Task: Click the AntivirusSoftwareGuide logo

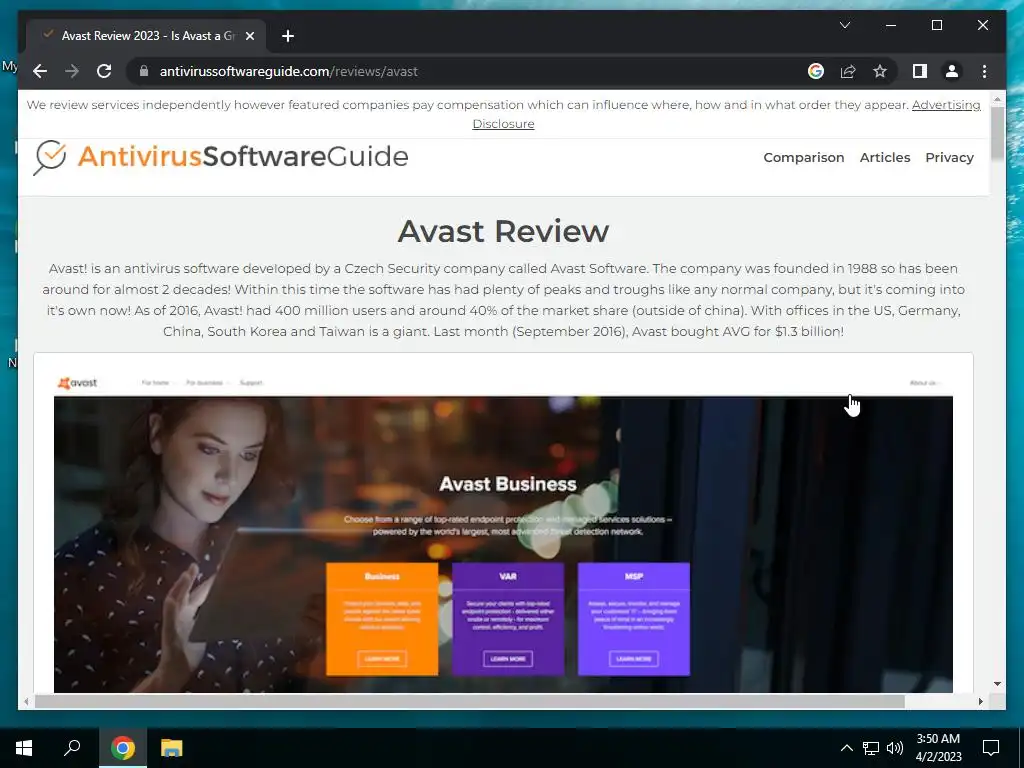Action: (221, 157)
